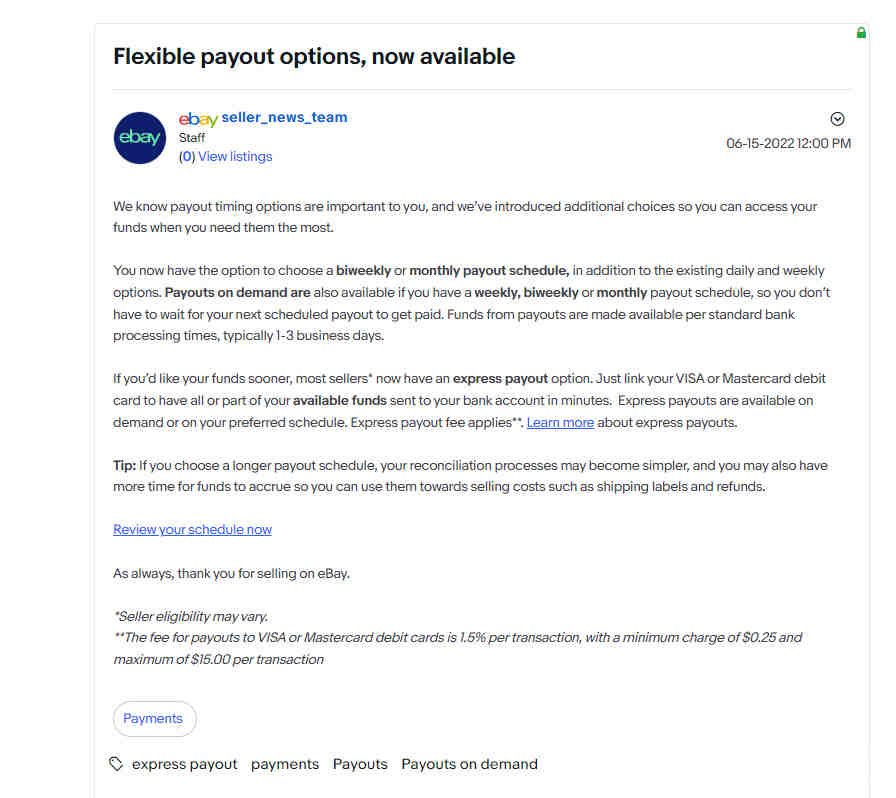Click the tag icon beside express payout
The image size is (896, 798).
coord(116,764)
